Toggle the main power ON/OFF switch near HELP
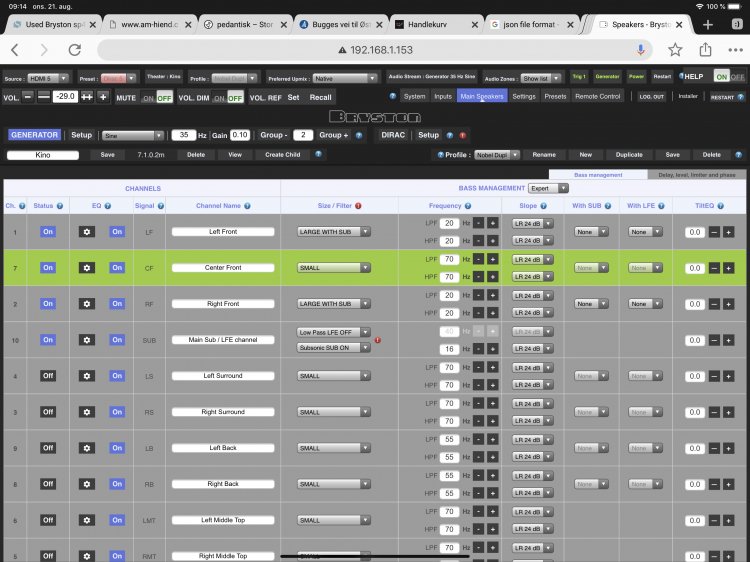 coord(729,77)
